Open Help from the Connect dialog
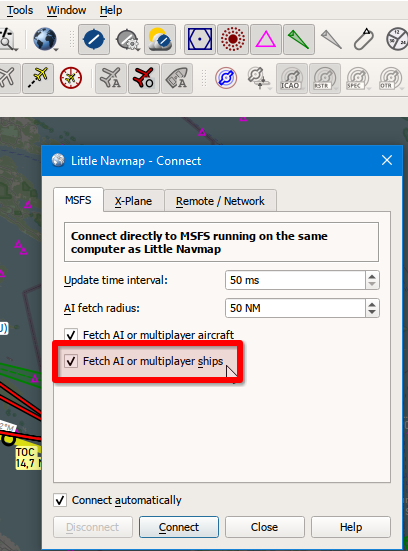 click(351, 527)
